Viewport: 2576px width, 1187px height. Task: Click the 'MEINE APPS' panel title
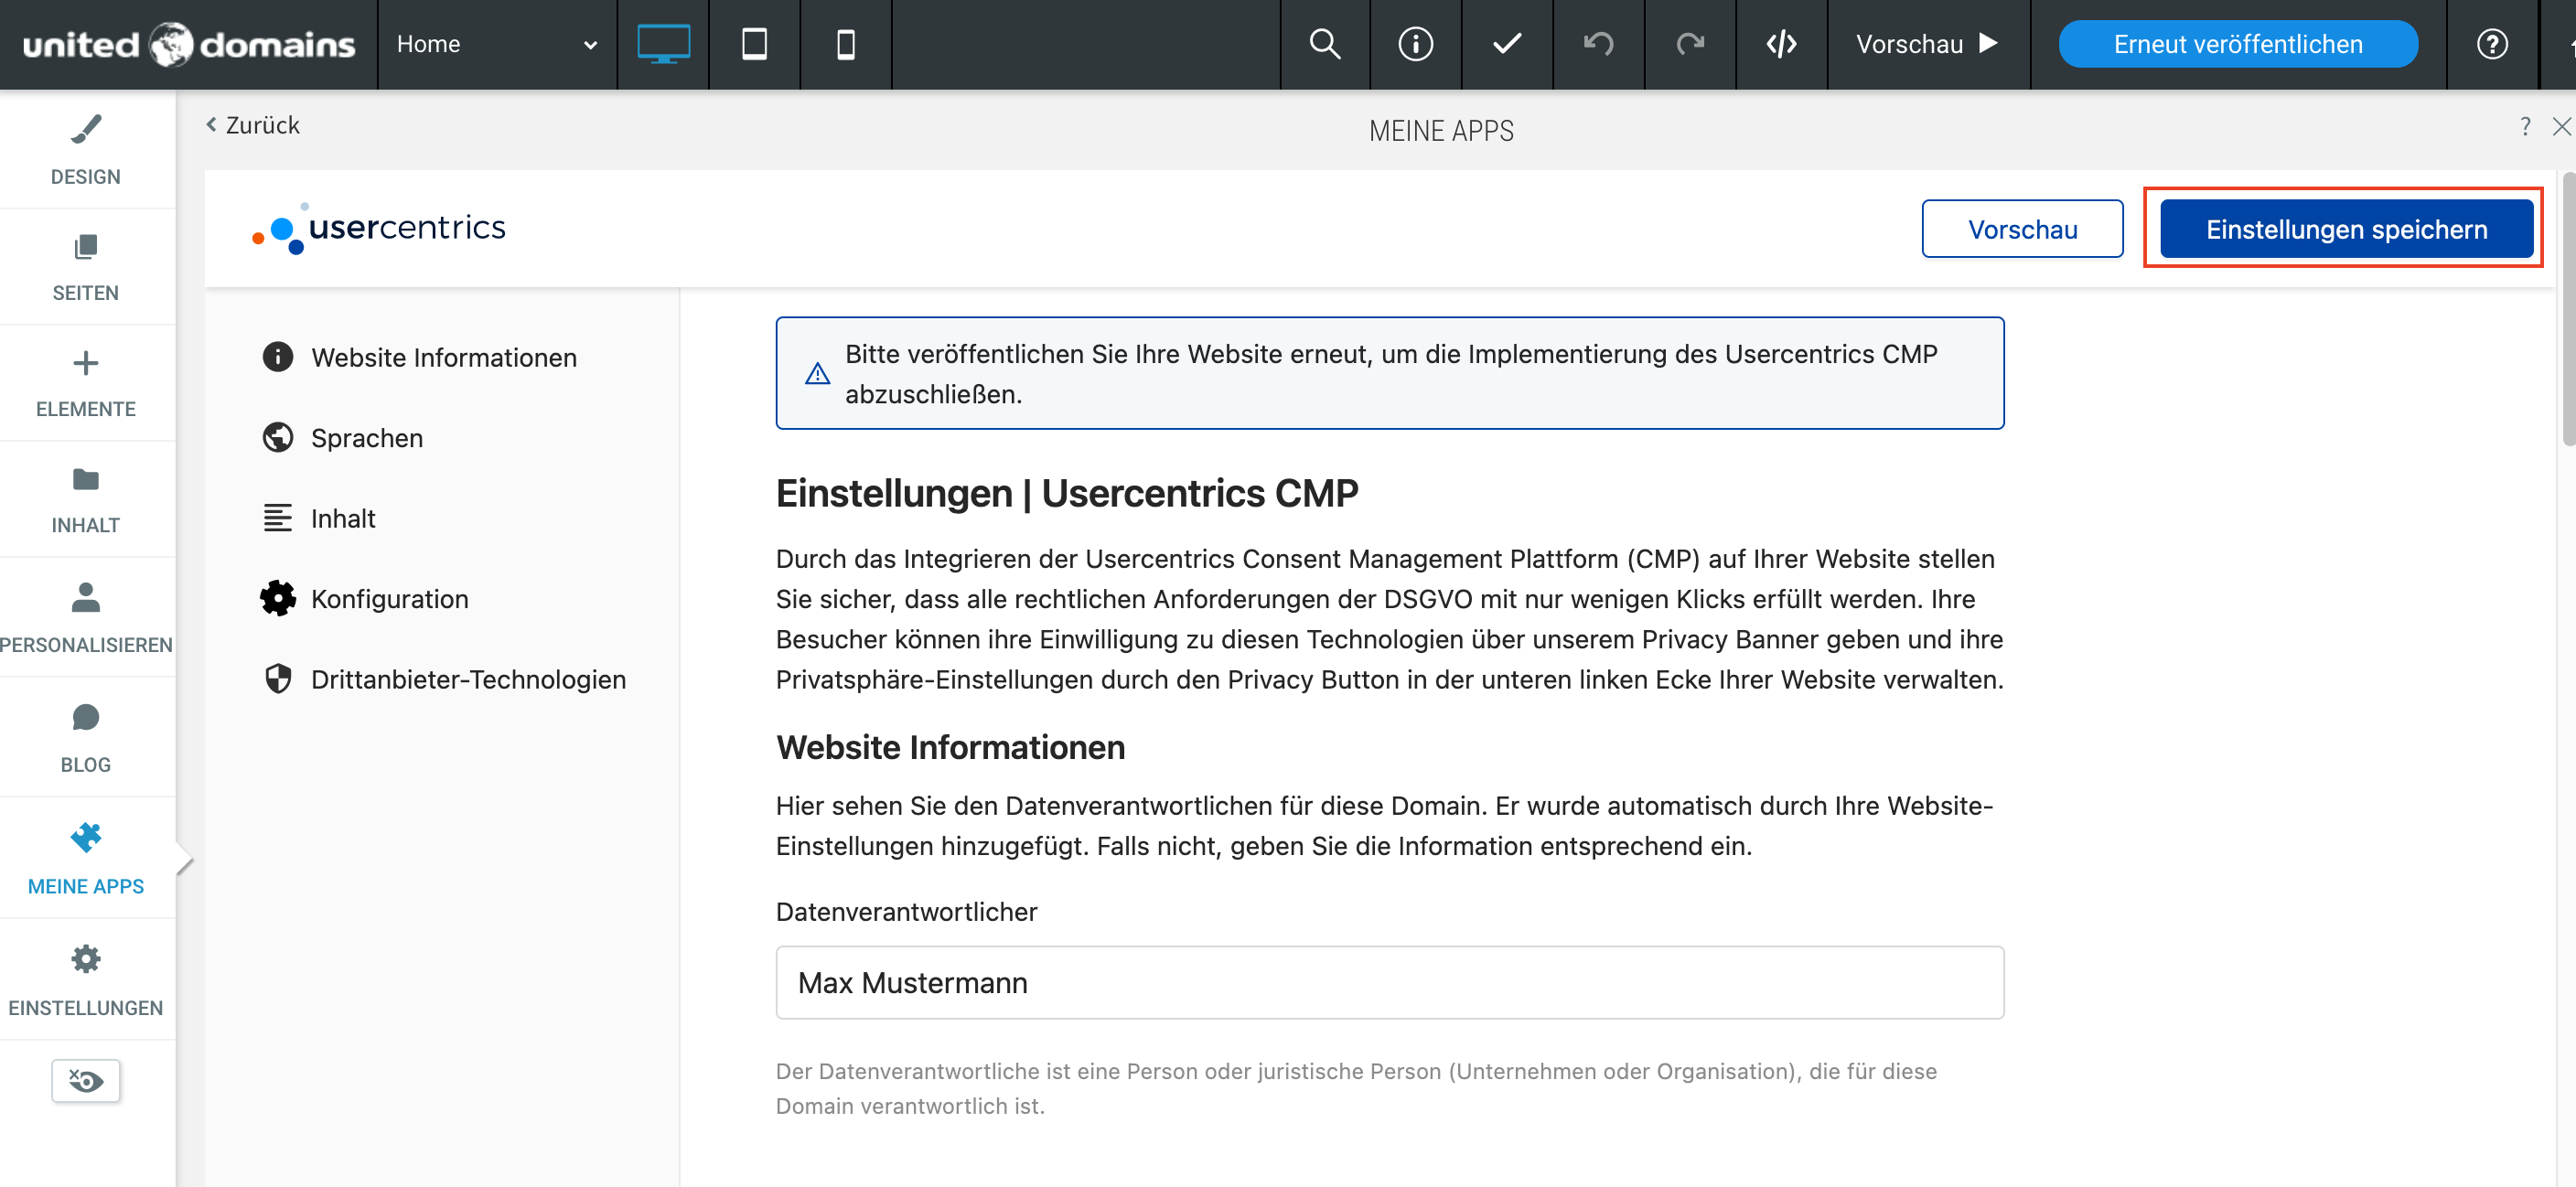point(1441,130)
